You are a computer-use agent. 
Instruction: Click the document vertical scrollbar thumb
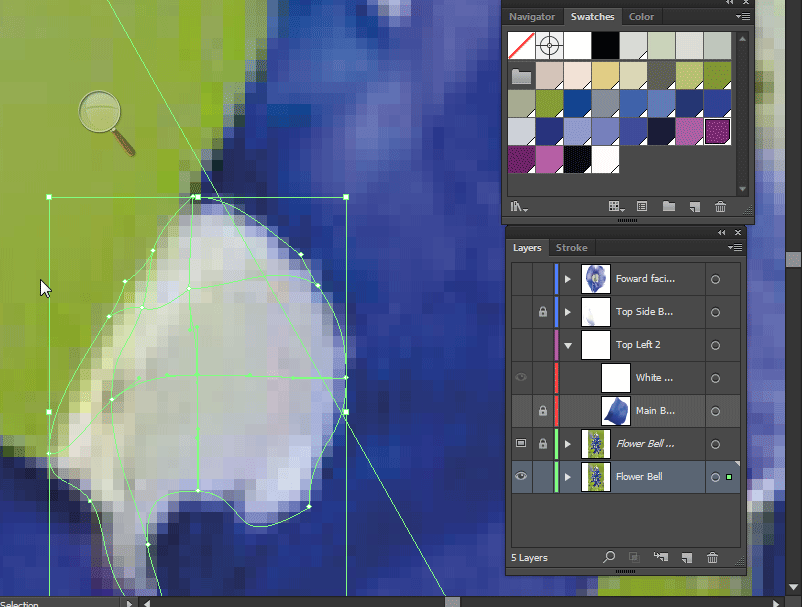point(793,259)
